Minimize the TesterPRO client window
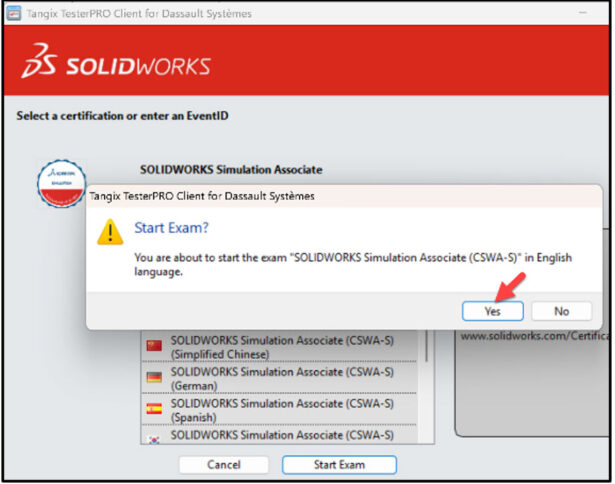 pyautogui.click(x=583, y=13)
